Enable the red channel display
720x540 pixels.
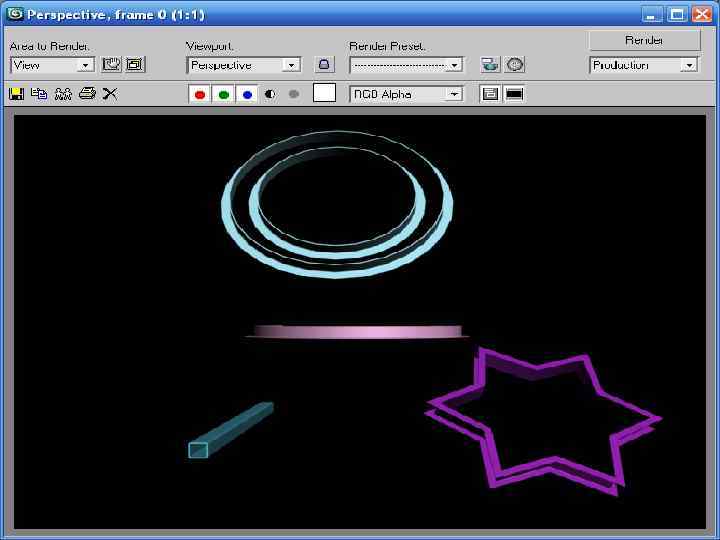click(x=200, y=95)
